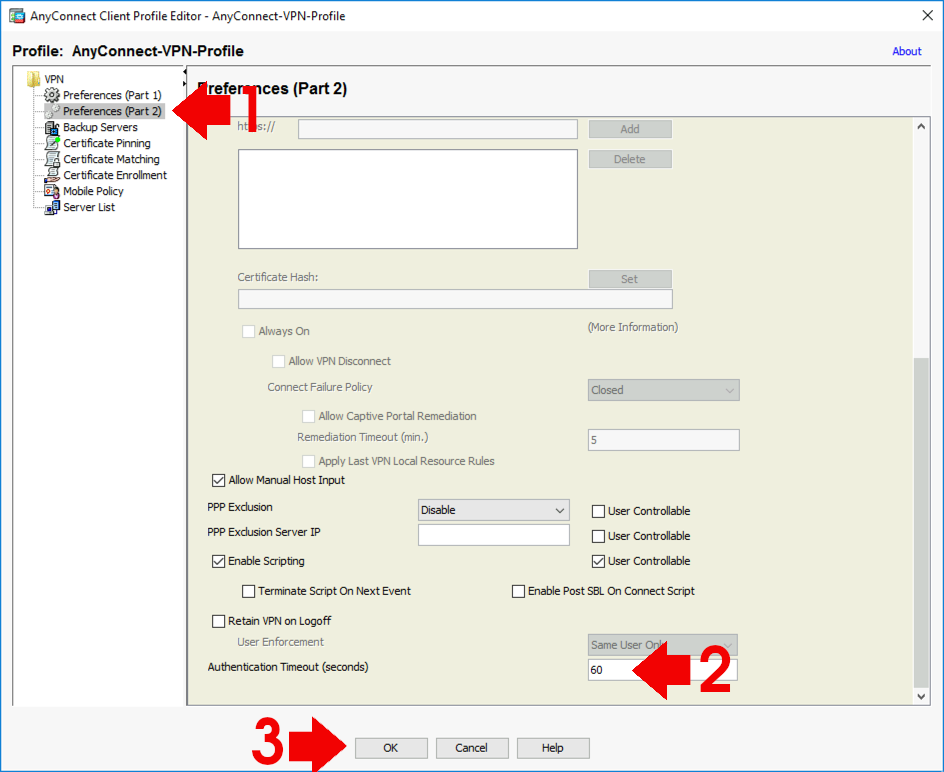The height and width of the screenshot is (772, 944).
Task: Open Backup Servers section
Action: coord(100,127)
